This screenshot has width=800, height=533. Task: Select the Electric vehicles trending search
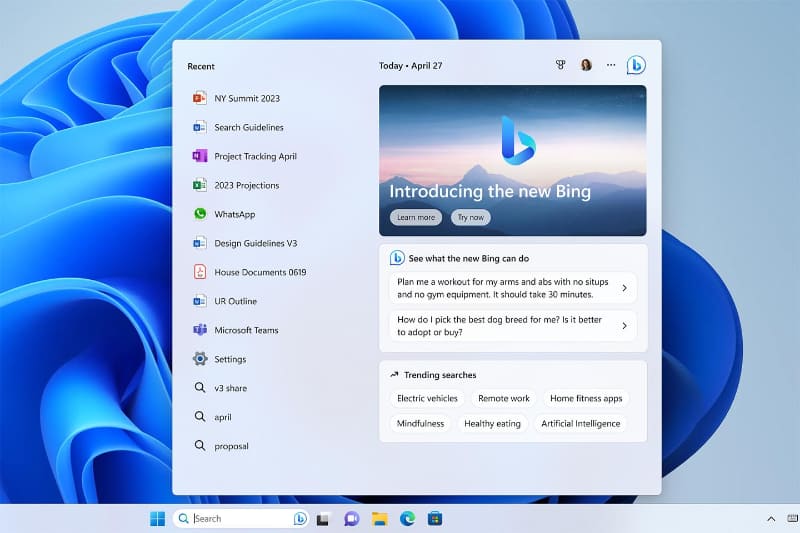pos(427,398)
